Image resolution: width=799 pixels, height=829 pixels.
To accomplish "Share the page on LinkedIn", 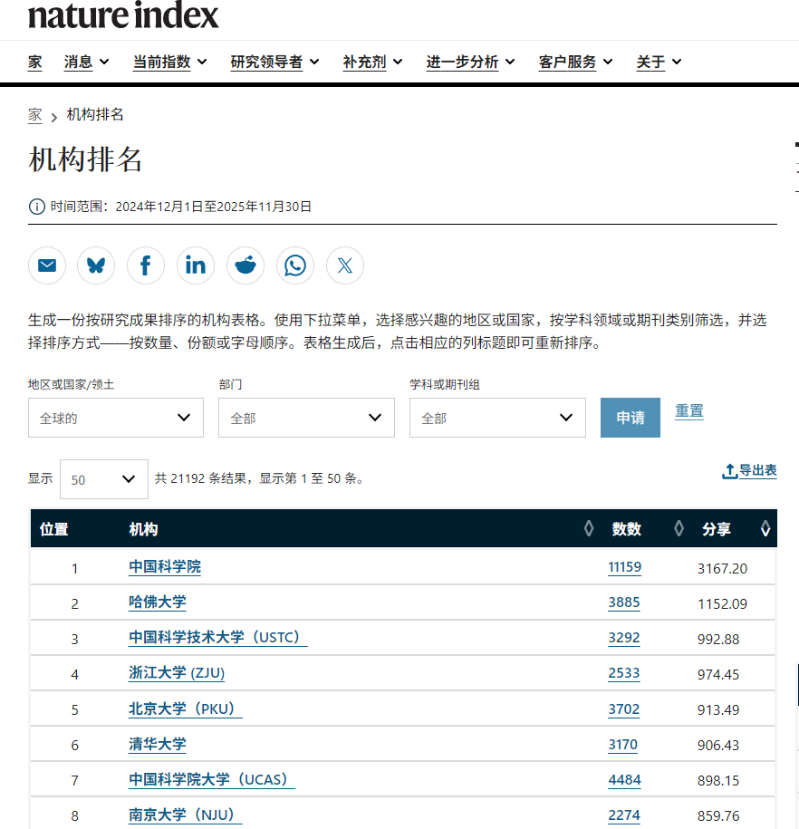I will [x=196, y=265].
